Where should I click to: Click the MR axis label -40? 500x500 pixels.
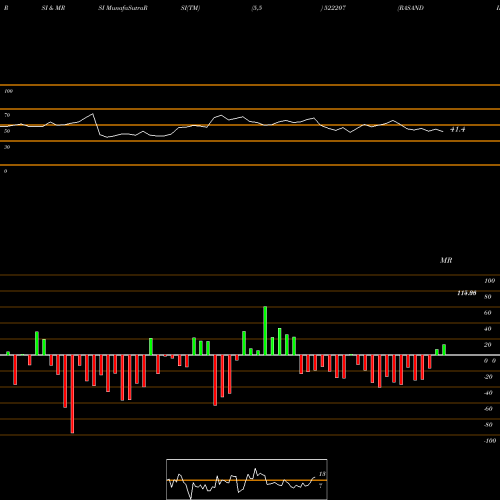(488, 393)
